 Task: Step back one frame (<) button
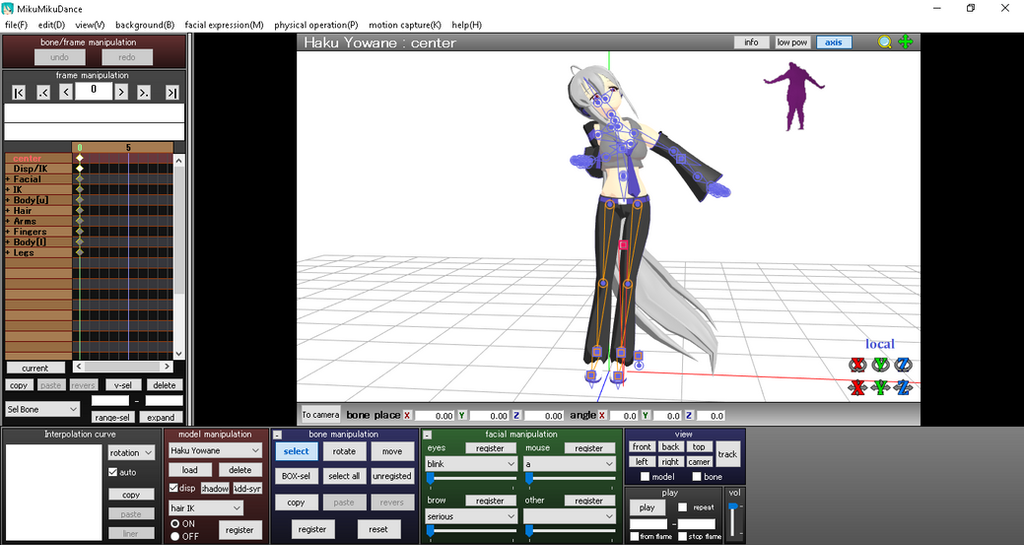(x=66, y=93)
